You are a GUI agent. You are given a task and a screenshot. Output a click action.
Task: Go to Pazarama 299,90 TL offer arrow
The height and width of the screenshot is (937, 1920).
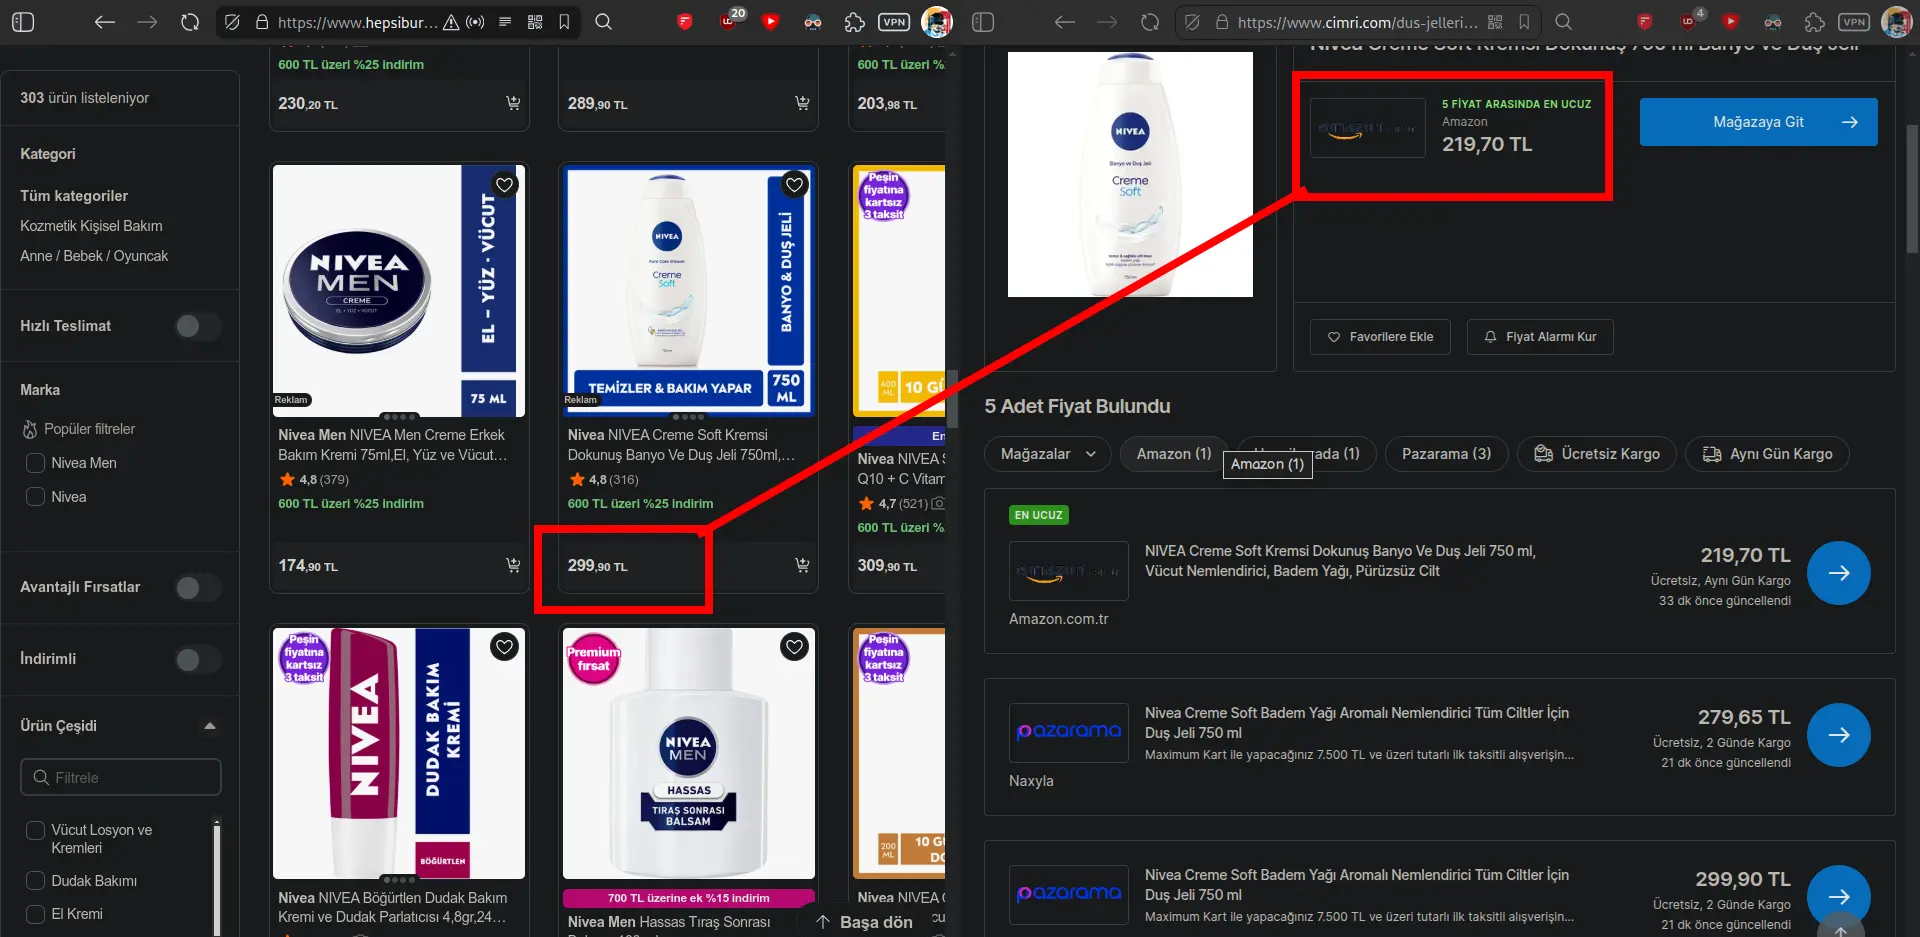click(1838, 897)
